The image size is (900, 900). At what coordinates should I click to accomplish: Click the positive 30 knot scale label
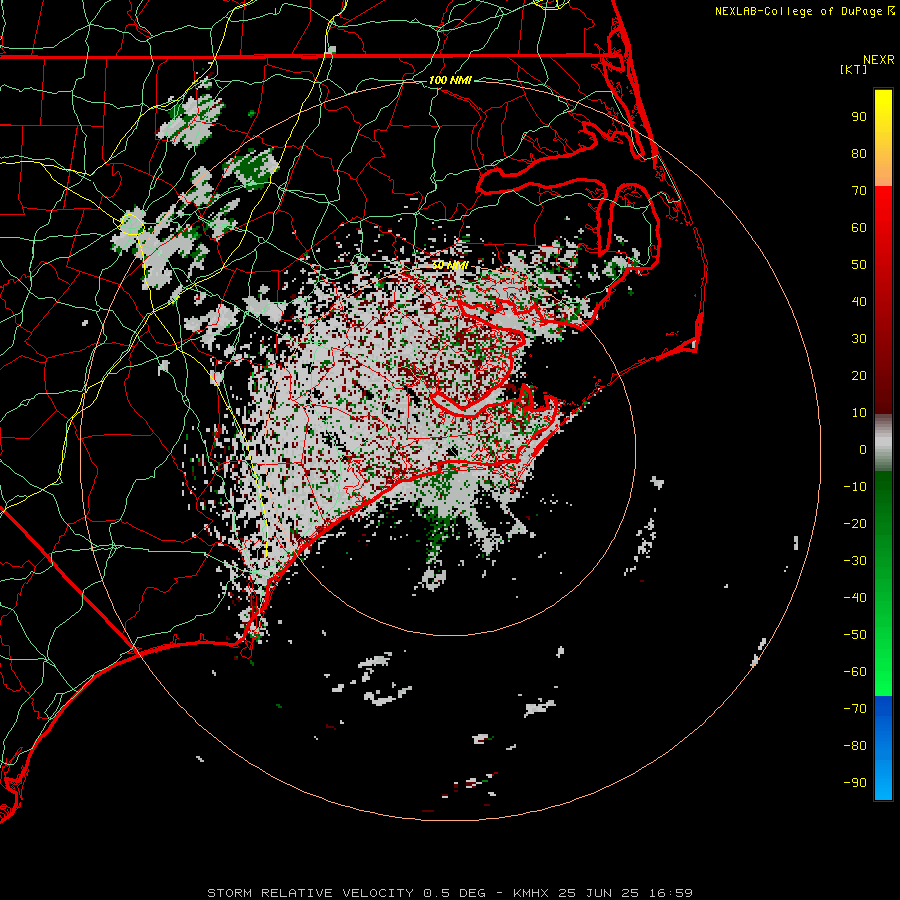pyautogui.click(x=859, y=339)
